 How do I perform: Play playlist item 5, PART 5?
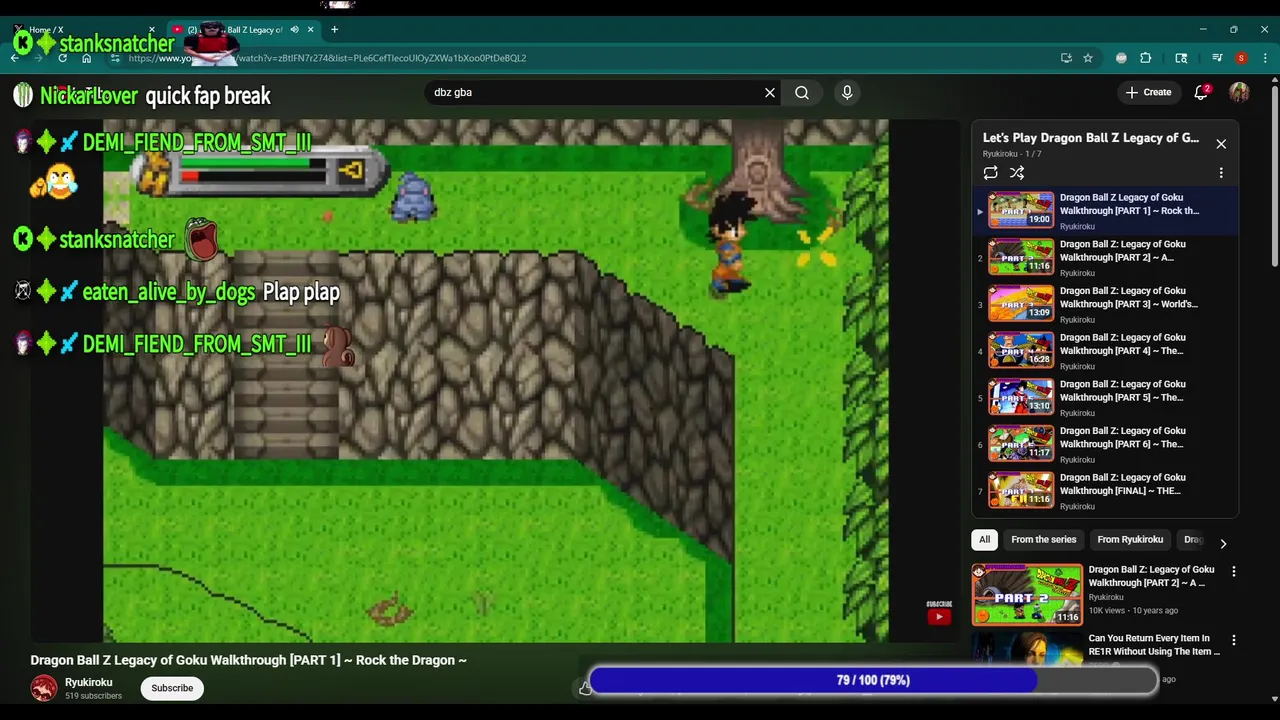coord(1106,397)
